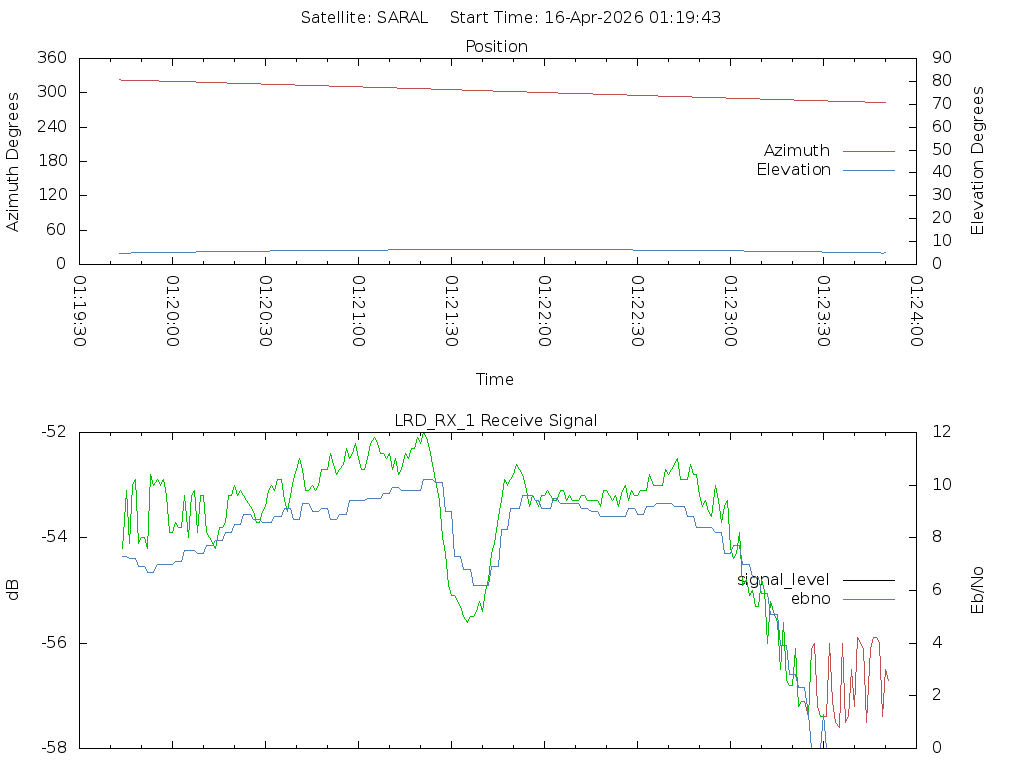Click the blue Elevation legend line sample
1024x768 pixels.
coord(868,170)
